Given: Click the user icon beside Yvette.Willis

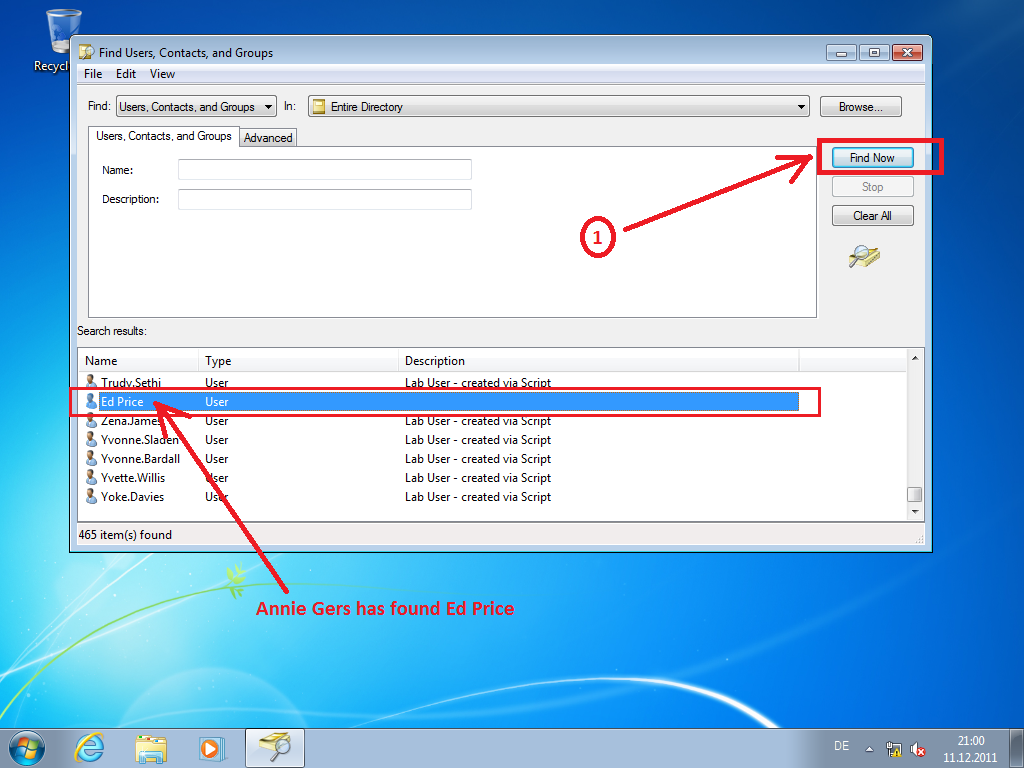Looking at the screenshot, I should pyautogui.click(x=91, y=477).
